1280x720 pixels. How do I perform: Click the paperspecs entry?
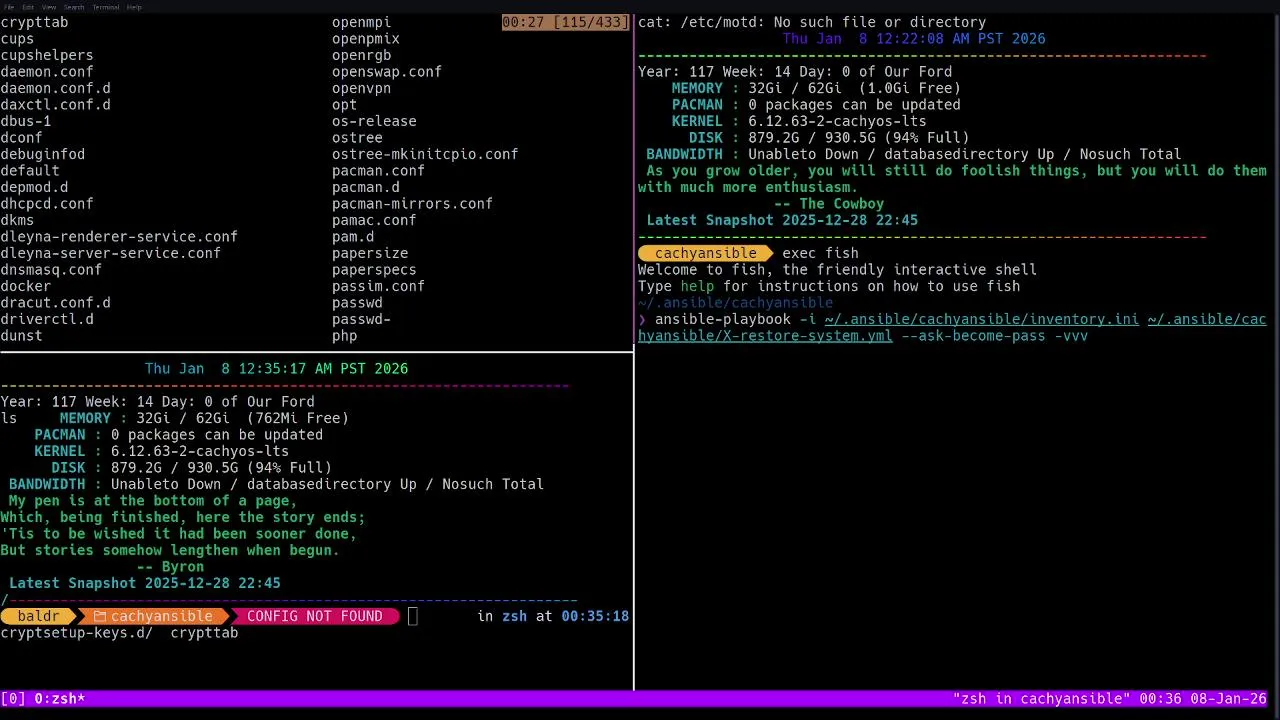click(374, 269)
